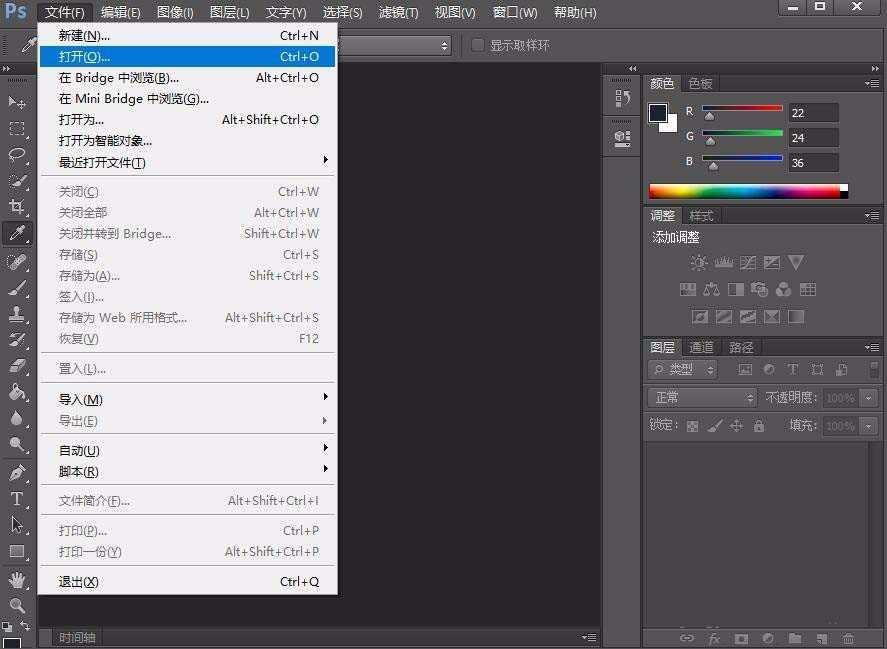The height and width of the screenshot is (649, 887).
Task: Toggle the 显示取样环 checkbox
Action: (478, 45)
